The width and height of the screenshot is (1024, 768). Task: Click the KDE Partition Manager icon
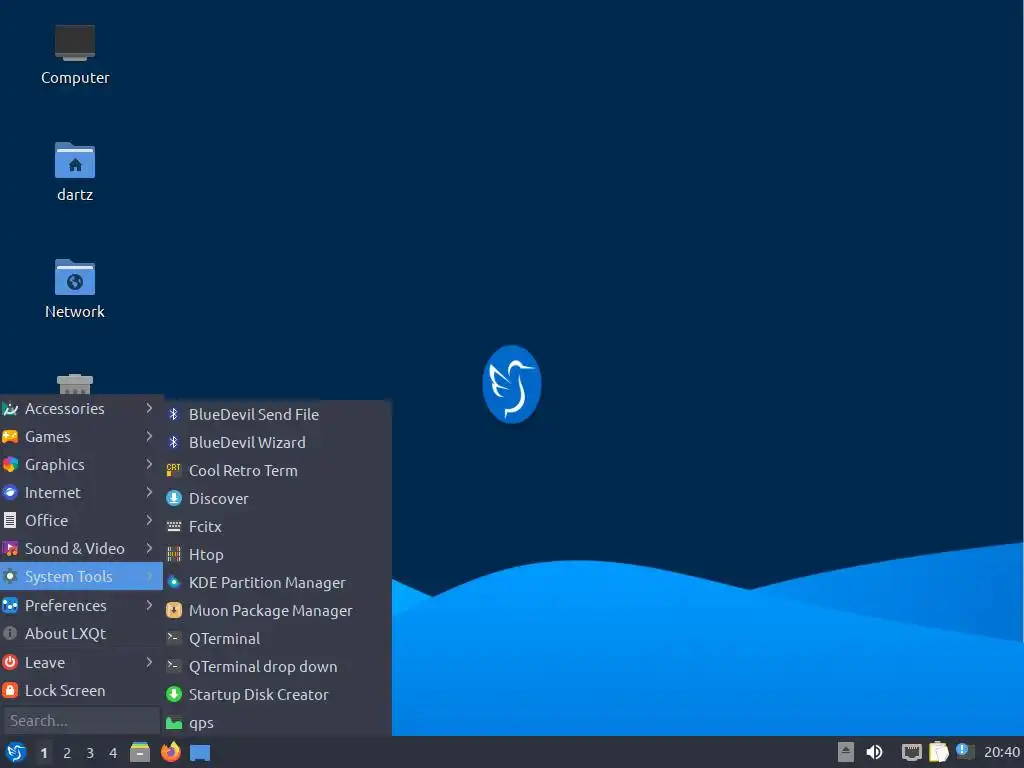coord(173,582)
